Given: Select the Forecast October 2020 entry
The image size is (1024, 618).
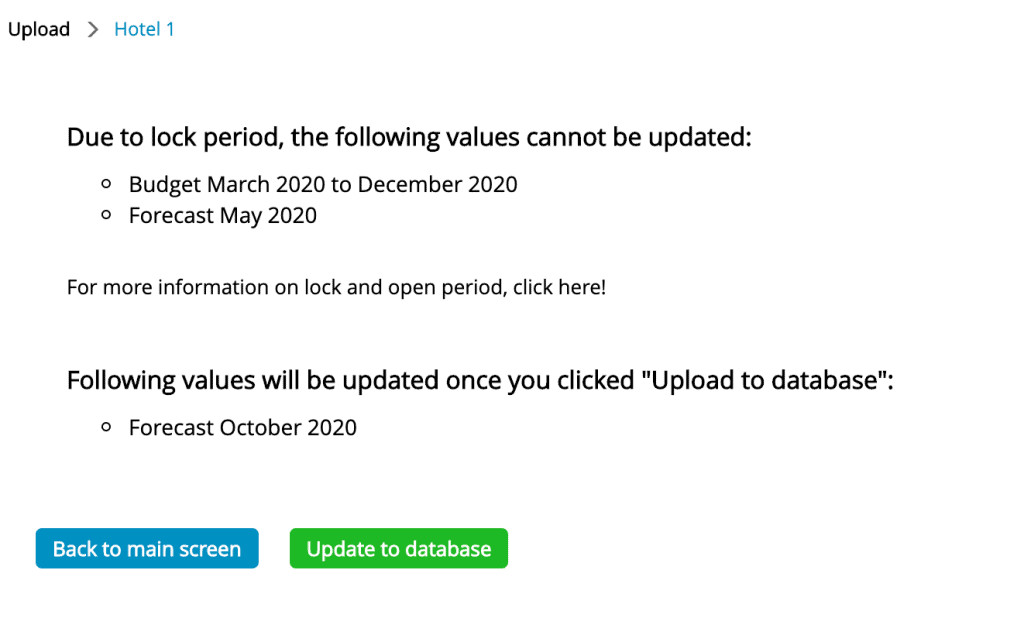Looking at the screenshot, I should click(x=243, y=428).
